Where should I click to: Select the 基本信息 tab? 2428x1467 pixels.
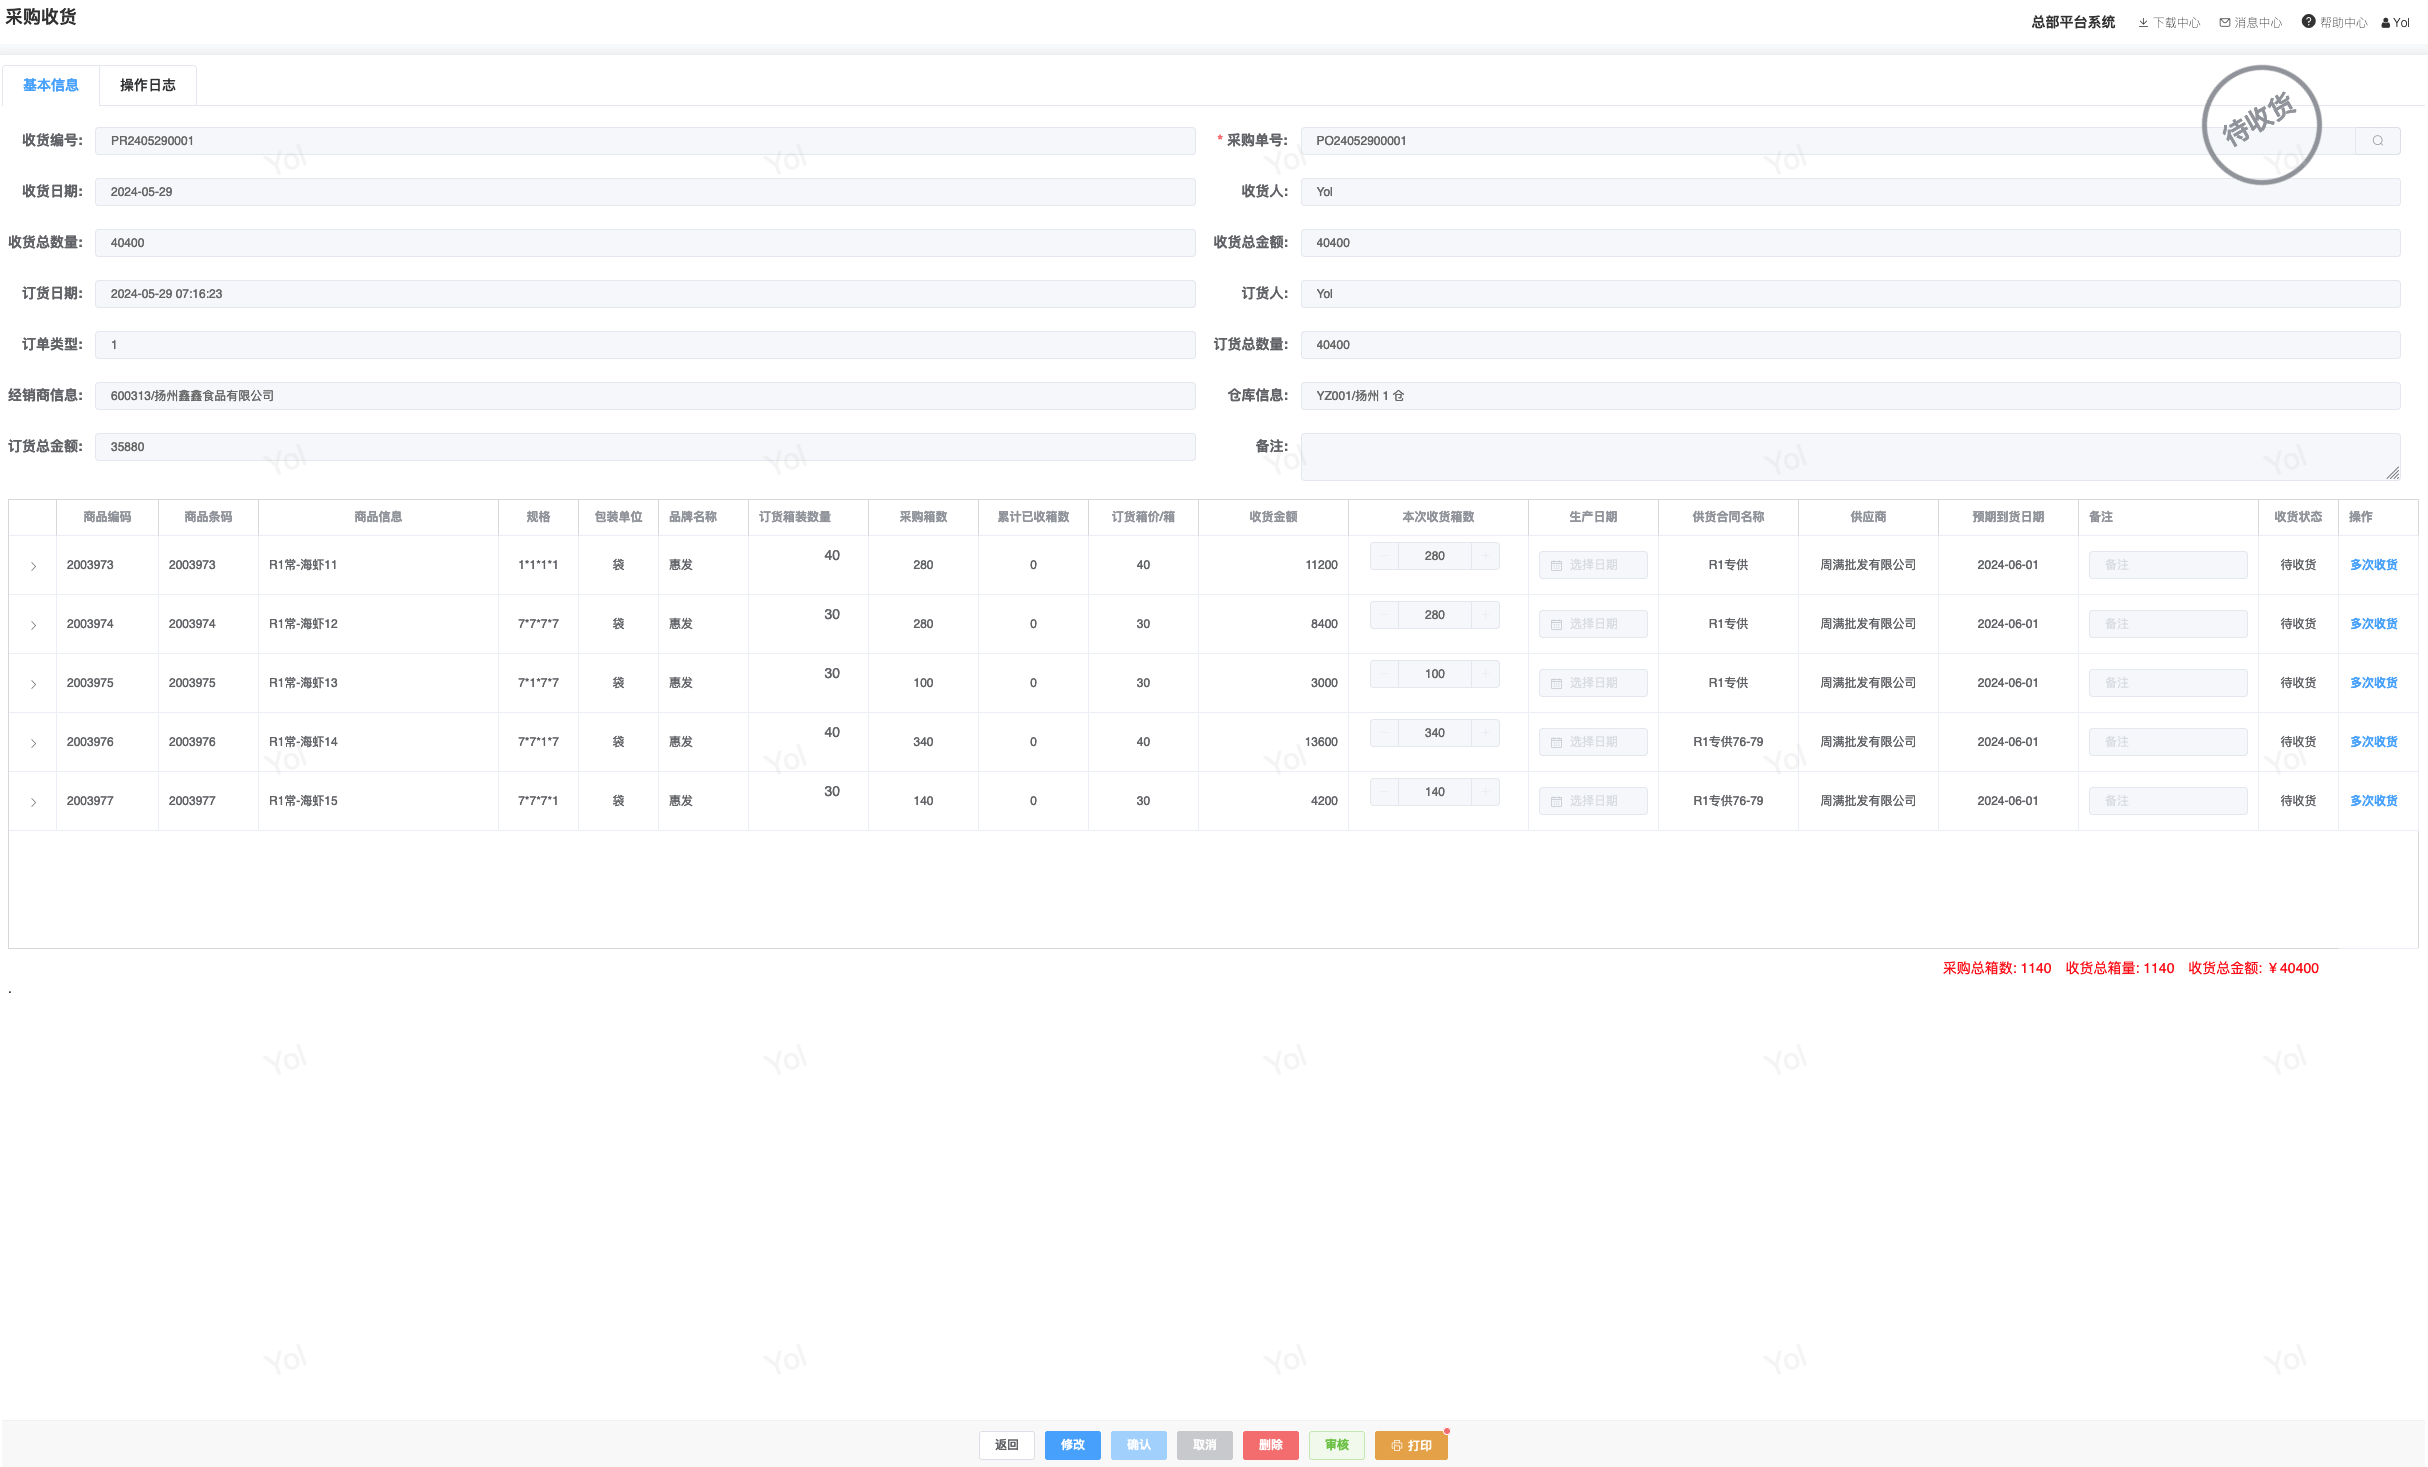50,85
